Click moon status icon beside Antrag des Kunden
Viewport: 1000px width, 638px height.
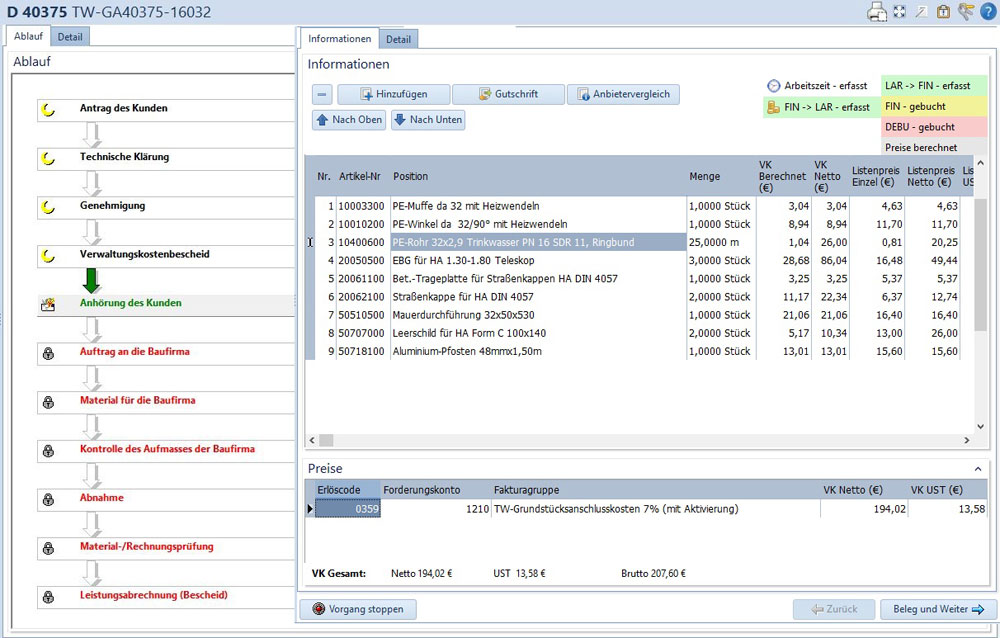48,109
